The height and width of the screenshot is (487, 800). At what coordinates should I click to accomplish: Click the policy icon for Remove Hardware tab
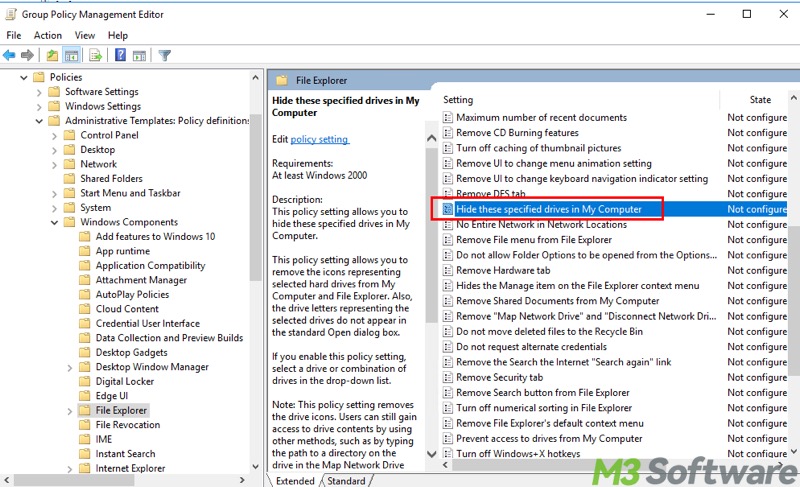pos(448,271)
